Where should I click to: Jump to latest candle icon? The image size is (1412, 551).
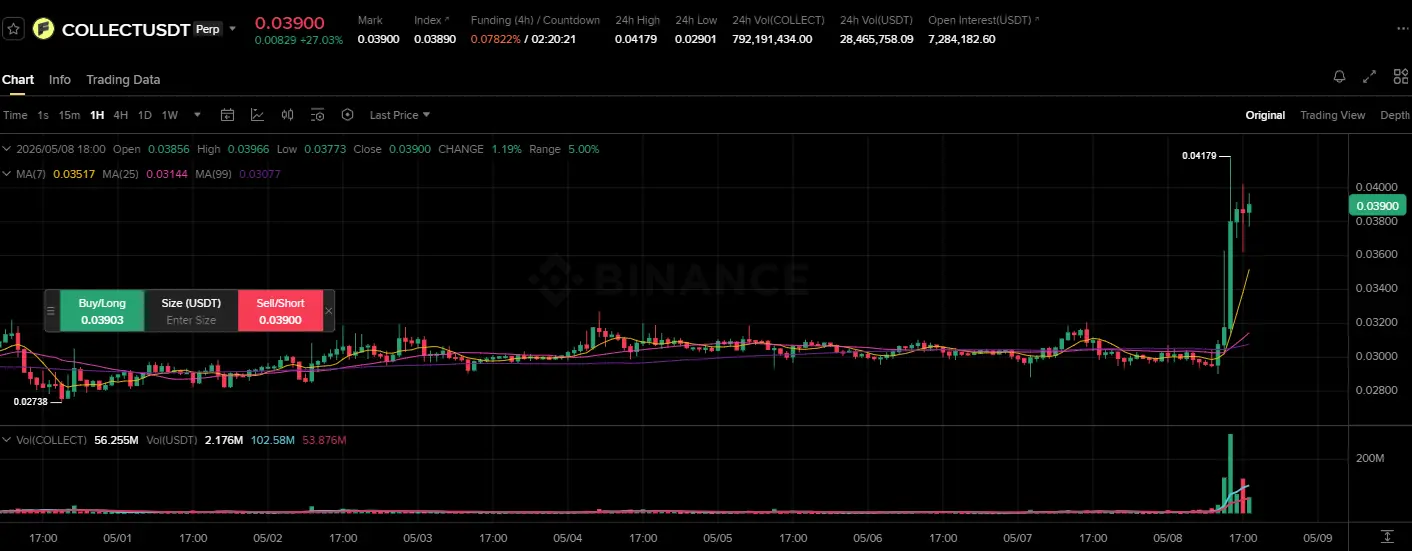pyautogui.click(x=1387, y=537)
